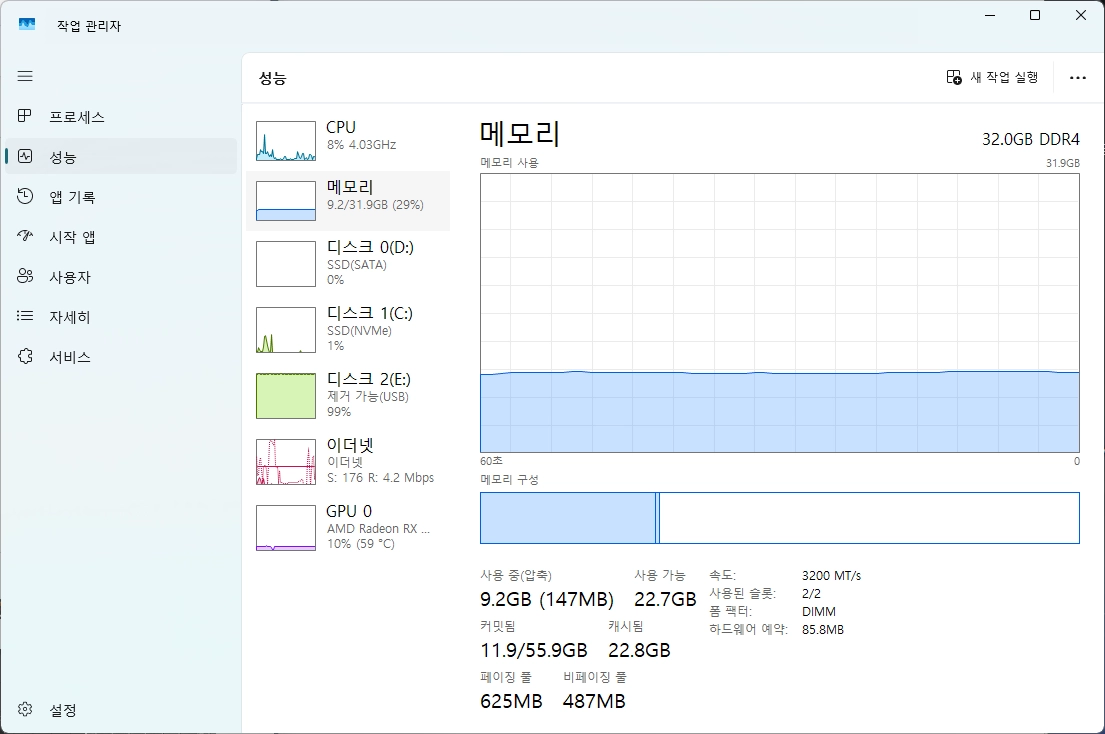Click the 11.9/55.9GB committed value
Image resolution: width=1105 pixels, height=734 pixels.
533,650
